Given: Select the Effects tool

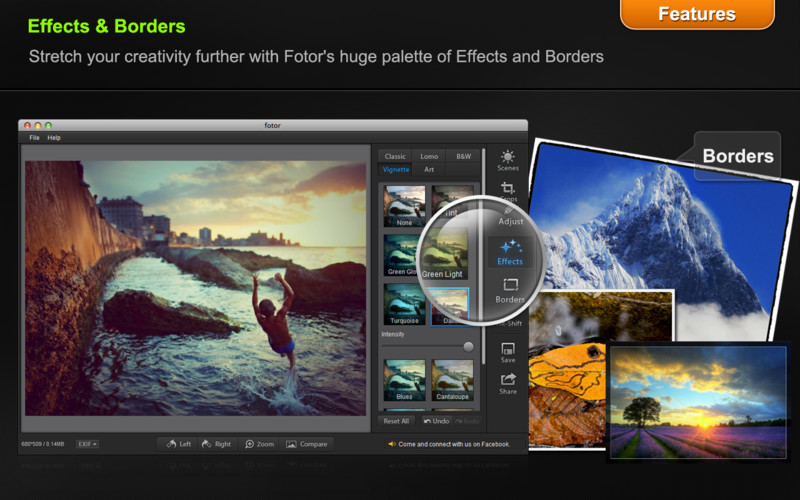Looking at the screenshot, I should pos(510,253).
